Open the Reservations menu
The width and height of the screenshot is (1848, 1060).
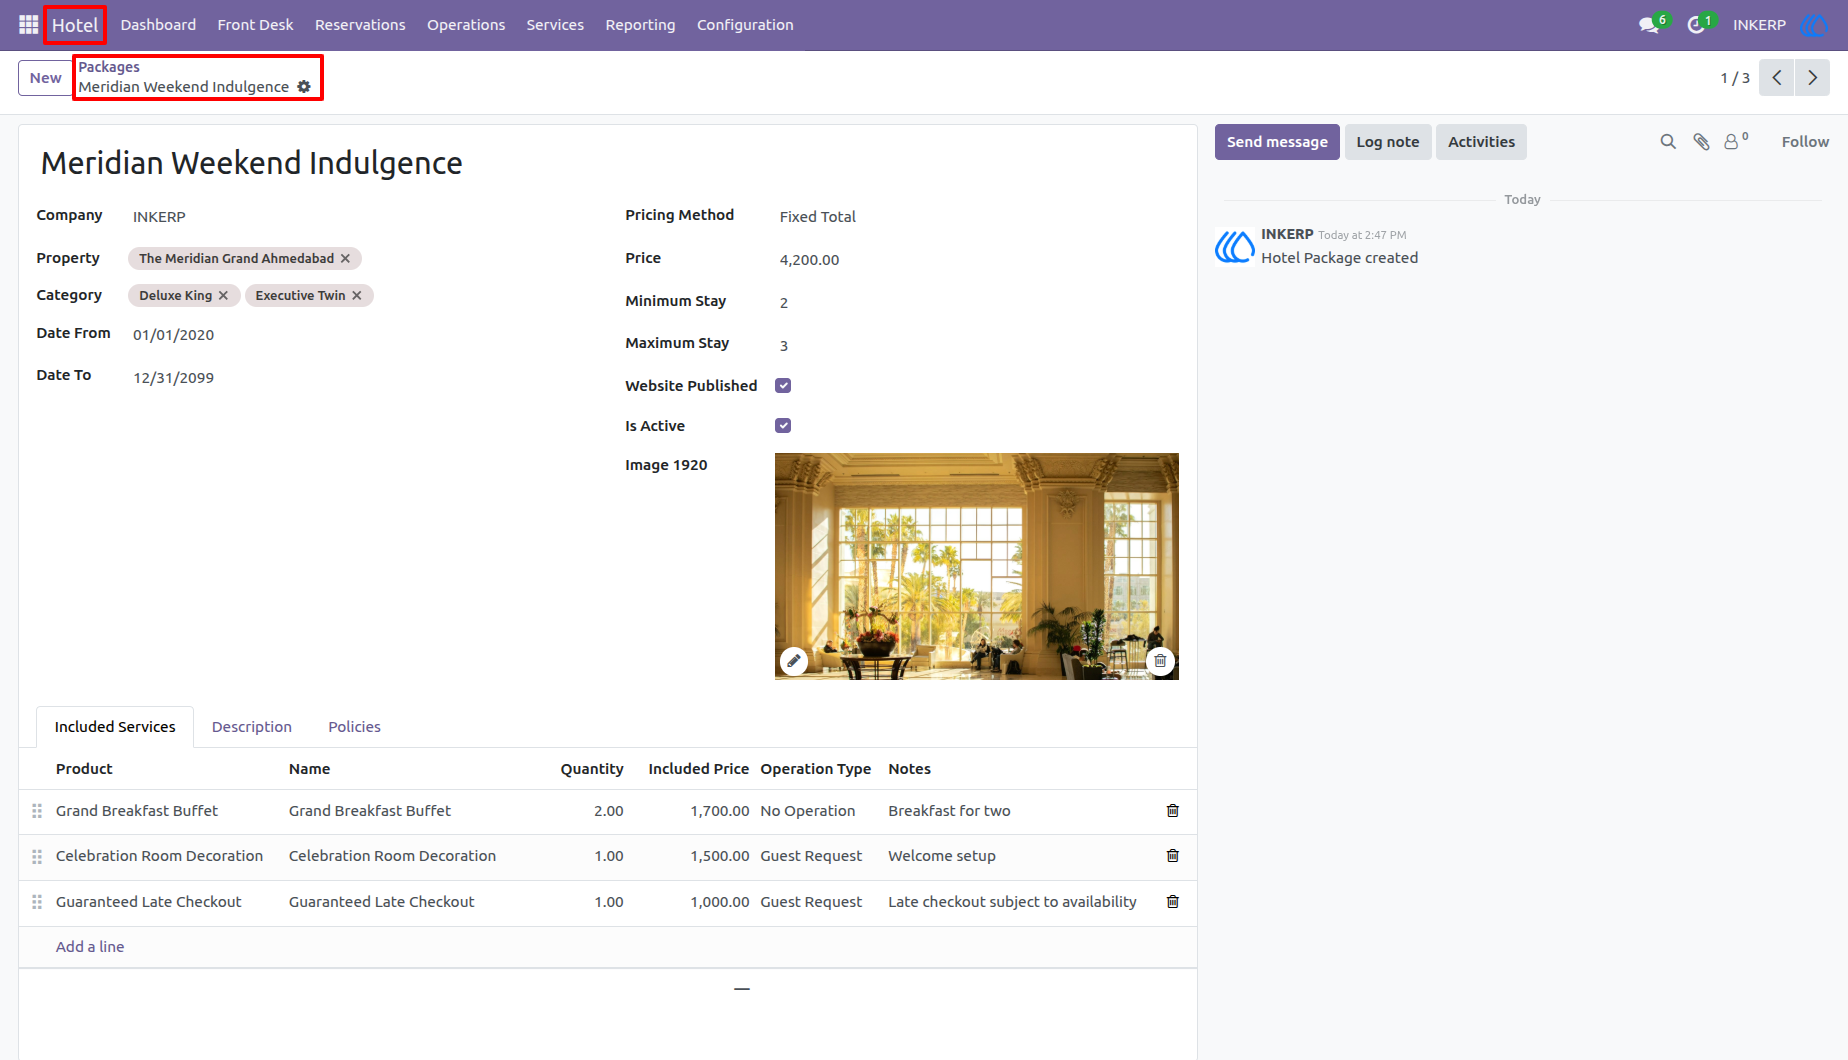tap(360, 25)
